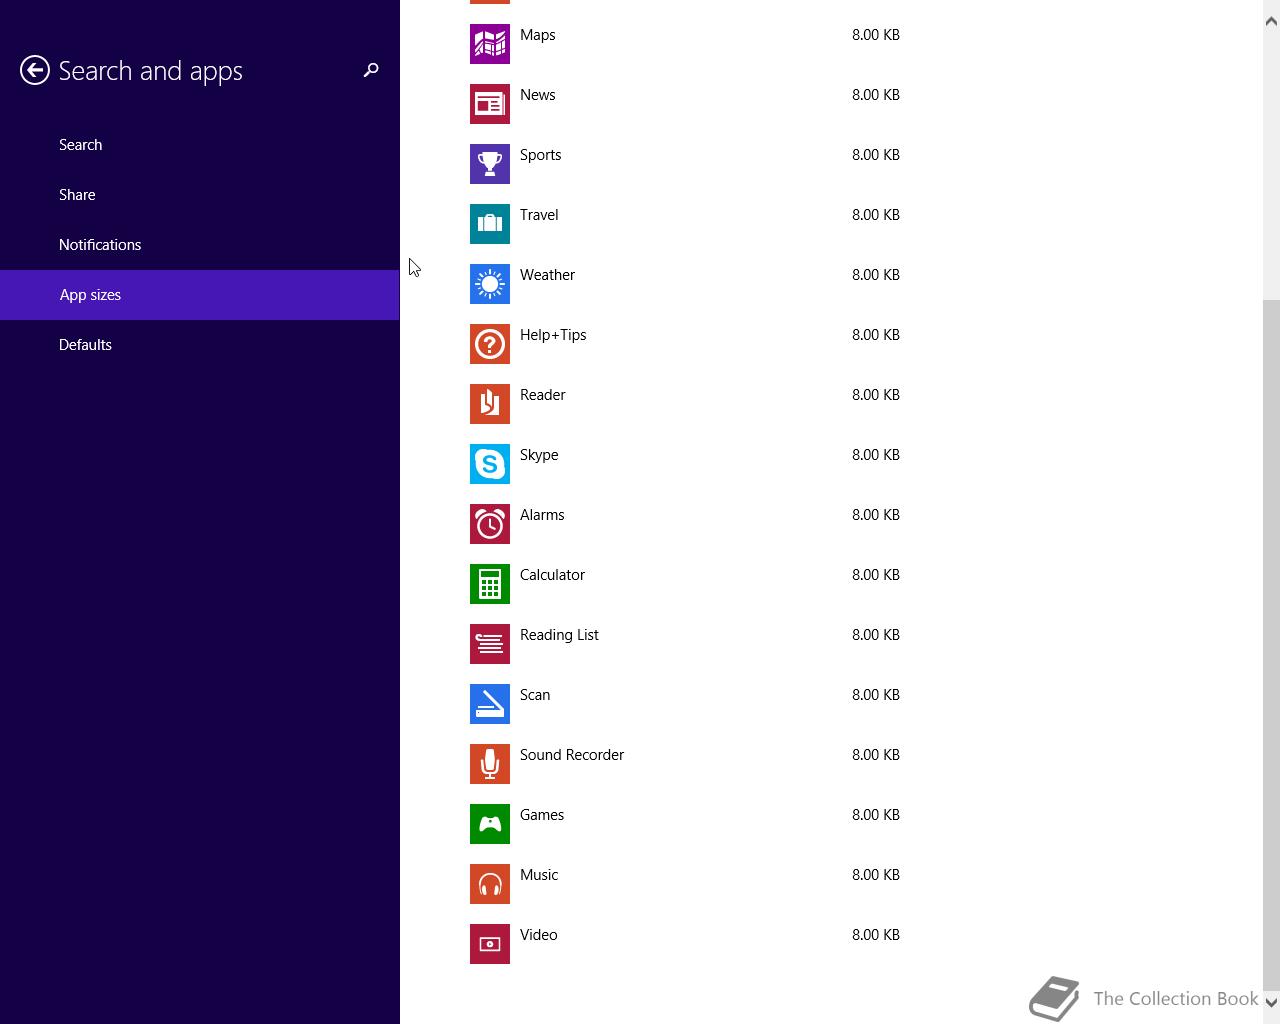Click the Alarms app name

[x=542, y=515]
